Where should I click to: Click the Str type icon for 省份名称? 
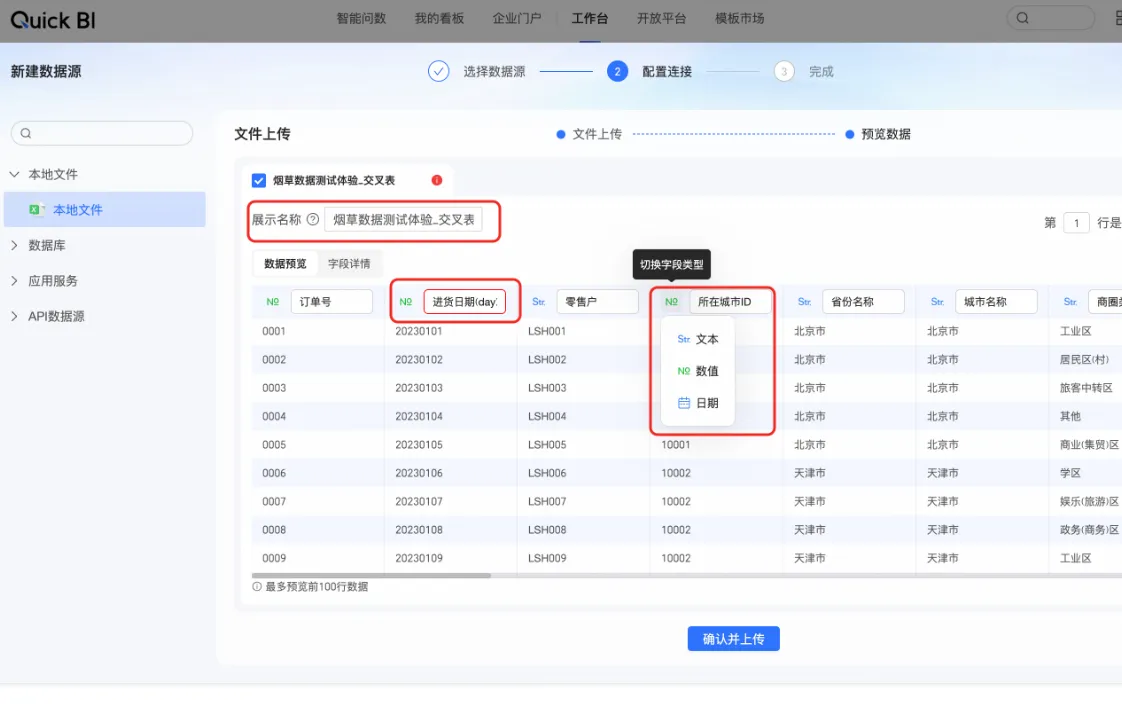click(x=804, y=302)
